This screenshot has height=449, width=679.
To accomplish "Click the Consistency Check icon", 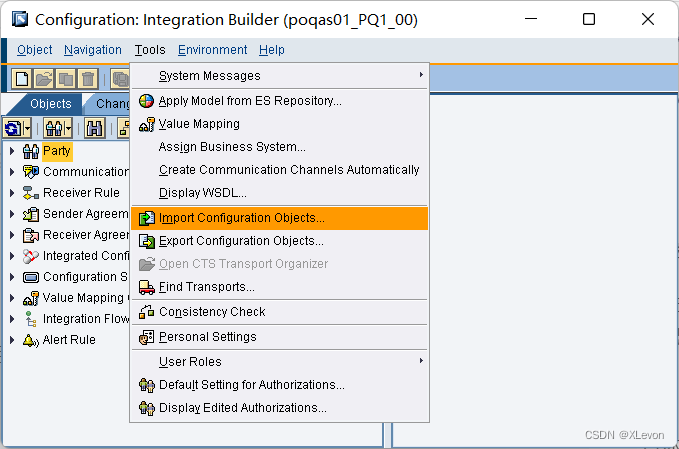I will [x=147, y=312].
